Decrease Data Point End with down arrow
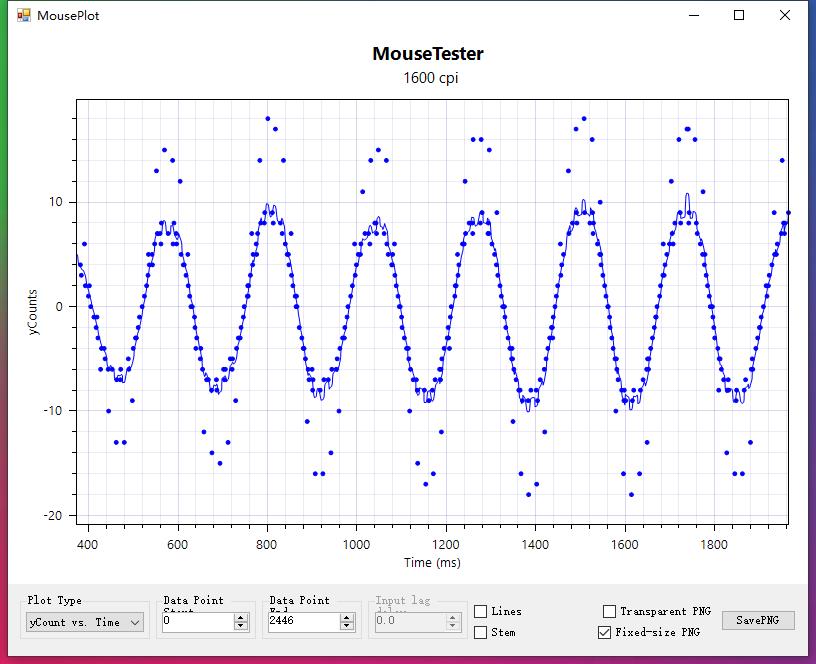The width and height of the screenshot is (816, 664). (x=346, y=626)
